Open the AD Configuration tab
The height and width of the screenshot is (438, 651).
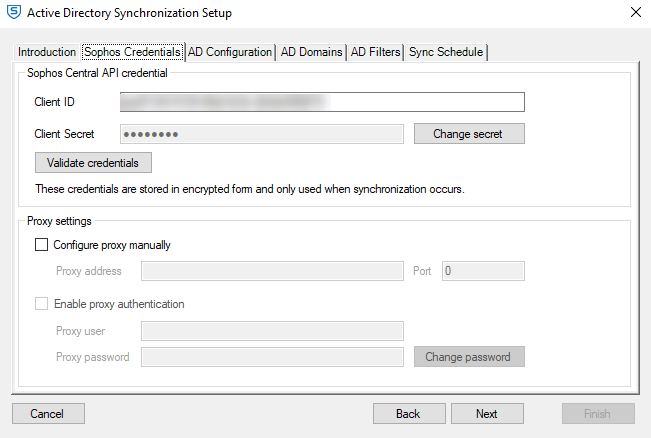tap(231, 52)
